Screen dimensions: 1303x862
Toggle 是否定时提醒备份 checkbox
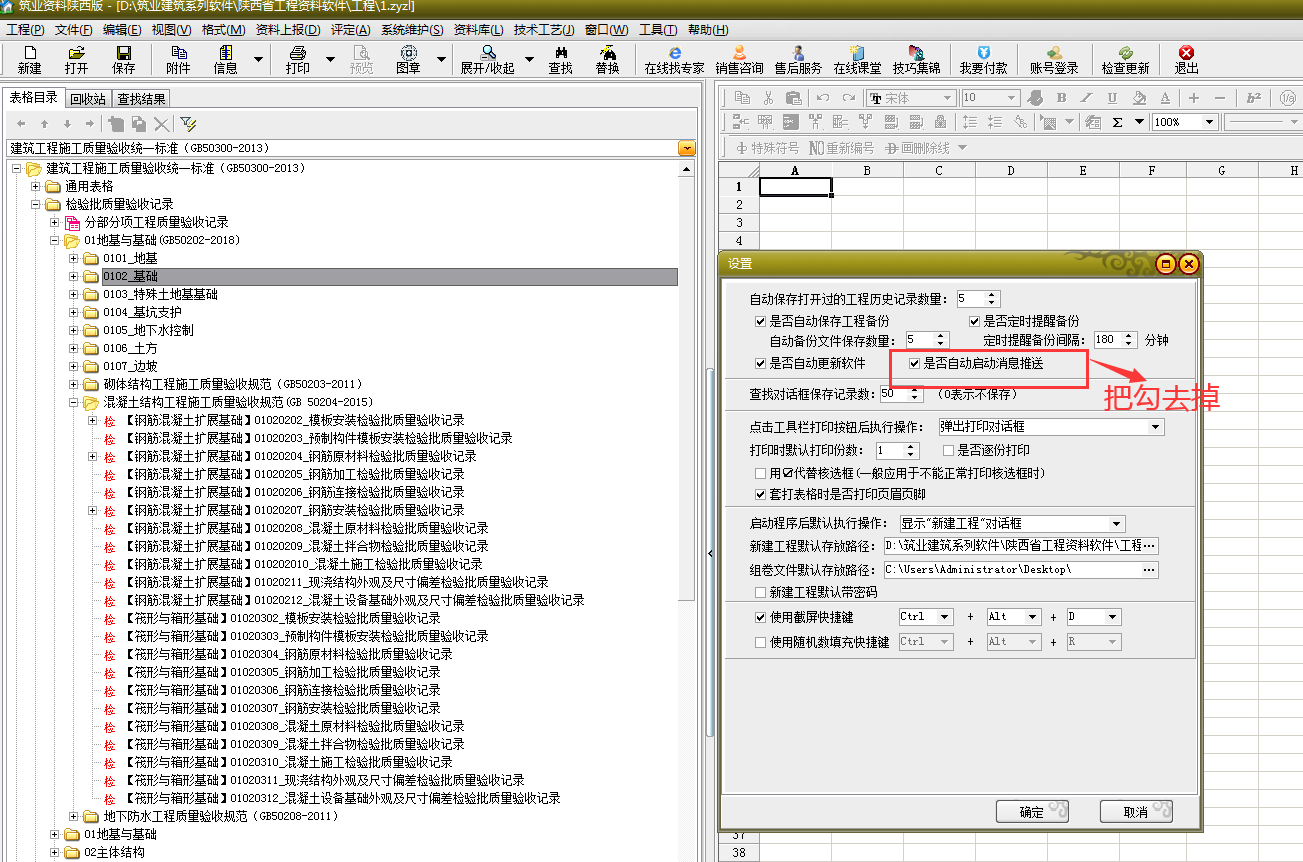pyautogui.click(x=976, y=322)
